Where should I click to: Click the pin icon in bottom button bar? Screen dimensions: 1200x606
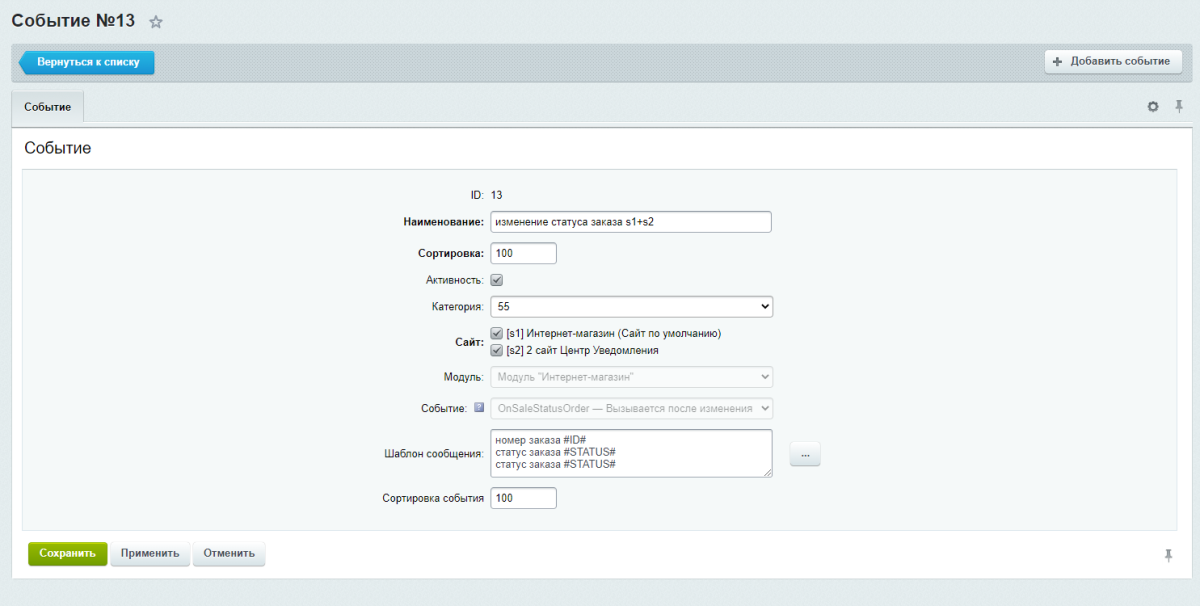click(1168, 555)
